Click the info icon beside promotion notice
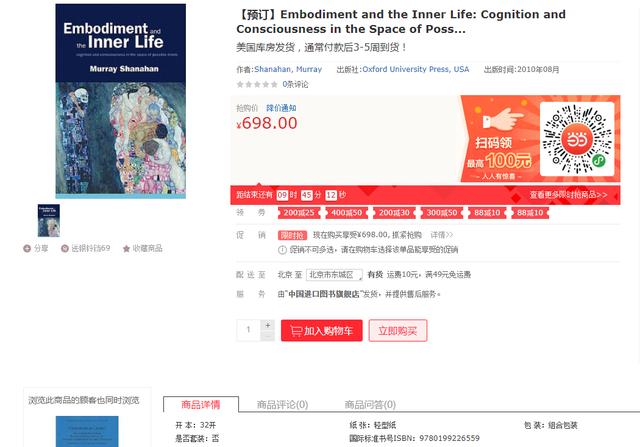Screen dimensions: 640x447 pyautogui.click(x=282, y=250)
